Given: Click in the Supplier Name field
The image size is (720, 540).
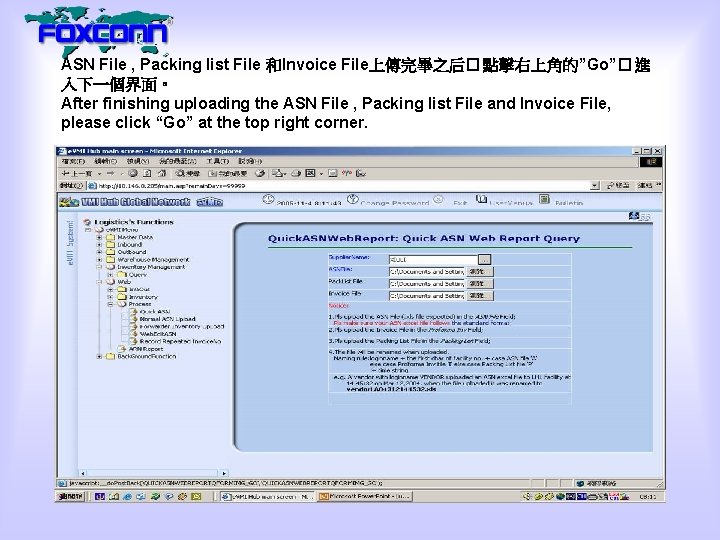Looking at the screenshot, I should point(433,260).
